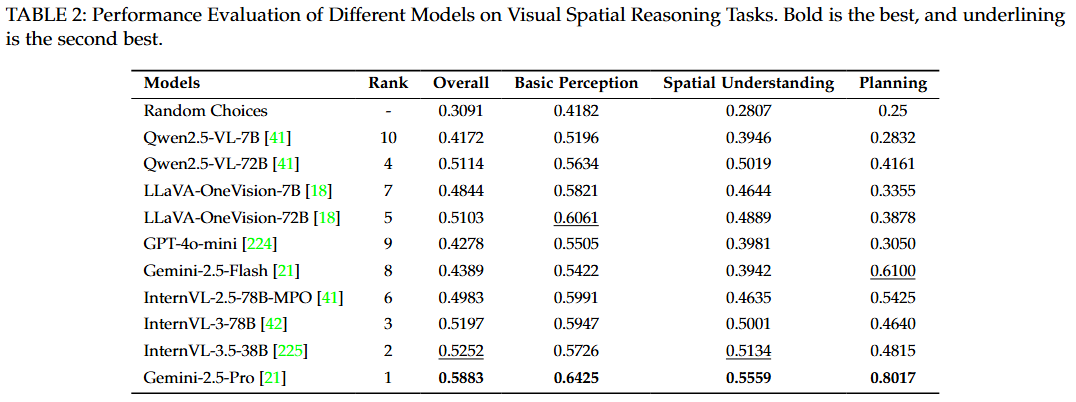Screen dimensions: 1076x402
Task: Select the Rank column header
Action: (389, 84)
